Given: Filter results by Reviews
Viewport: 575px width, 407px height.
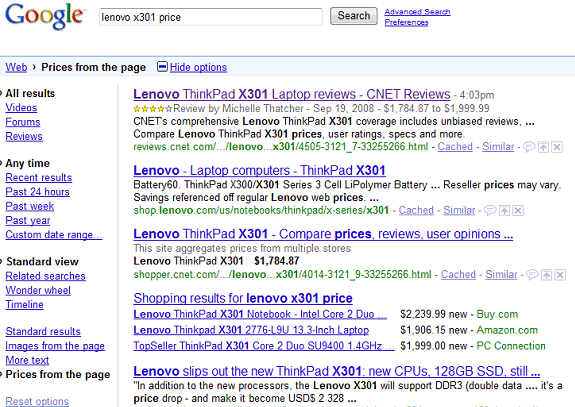Looking at the screenshot, I should (x=24, y=136).
